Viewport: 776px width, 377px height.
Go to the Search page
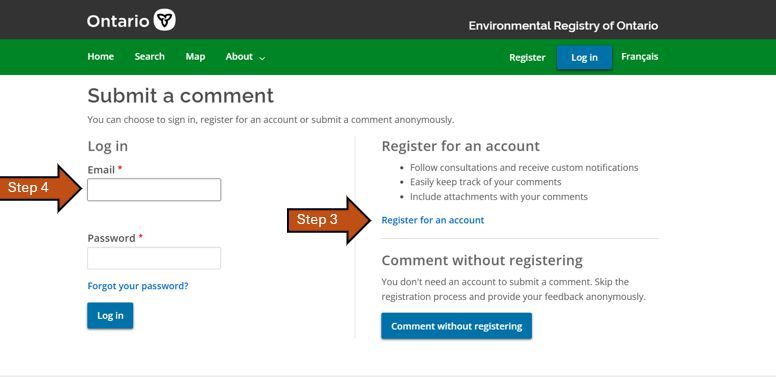pos(149,56)
